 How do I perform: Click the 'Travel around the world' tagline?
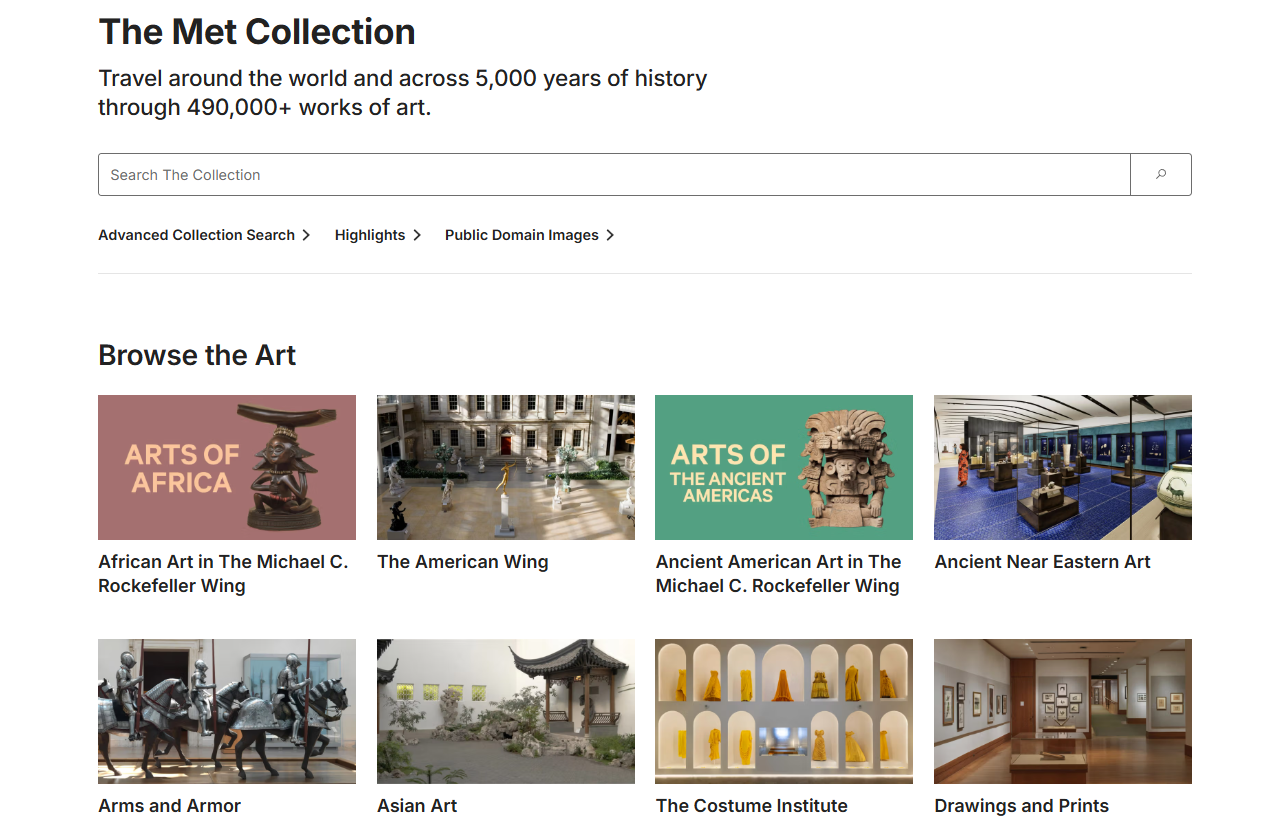coord(403,93)
